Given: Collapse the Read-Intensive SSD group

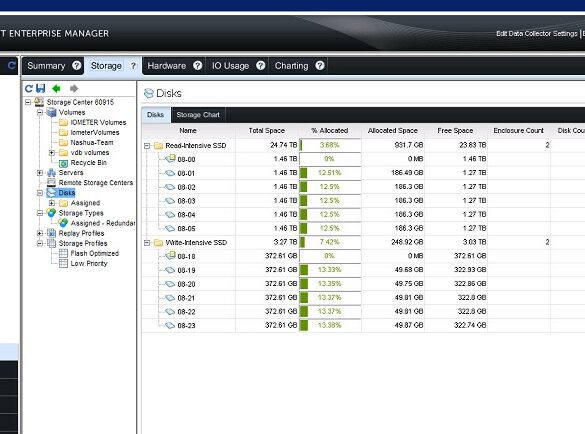Looking at the screenshot, I should pyautogui.click(x=147, y=146).
